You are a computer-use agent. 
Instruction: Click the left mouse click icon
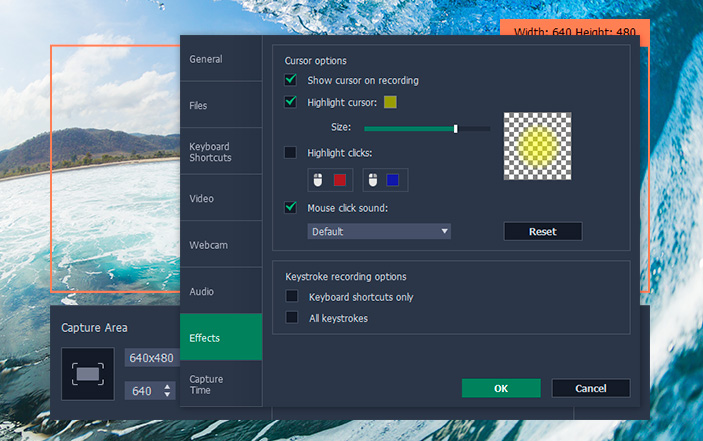point(319,181)
